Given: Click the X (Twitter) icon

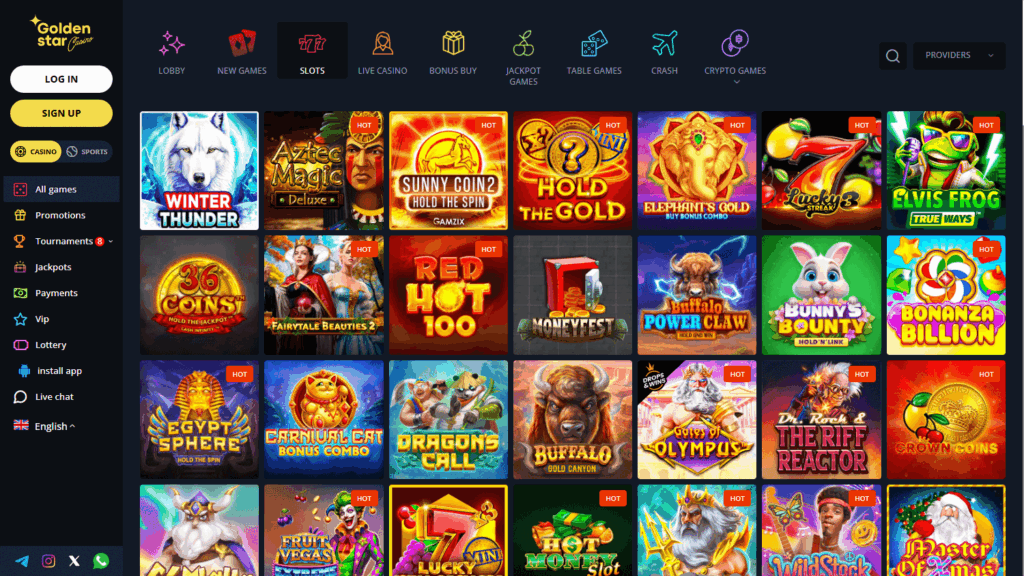Looking at the screenshot, I should click(74, 561).
